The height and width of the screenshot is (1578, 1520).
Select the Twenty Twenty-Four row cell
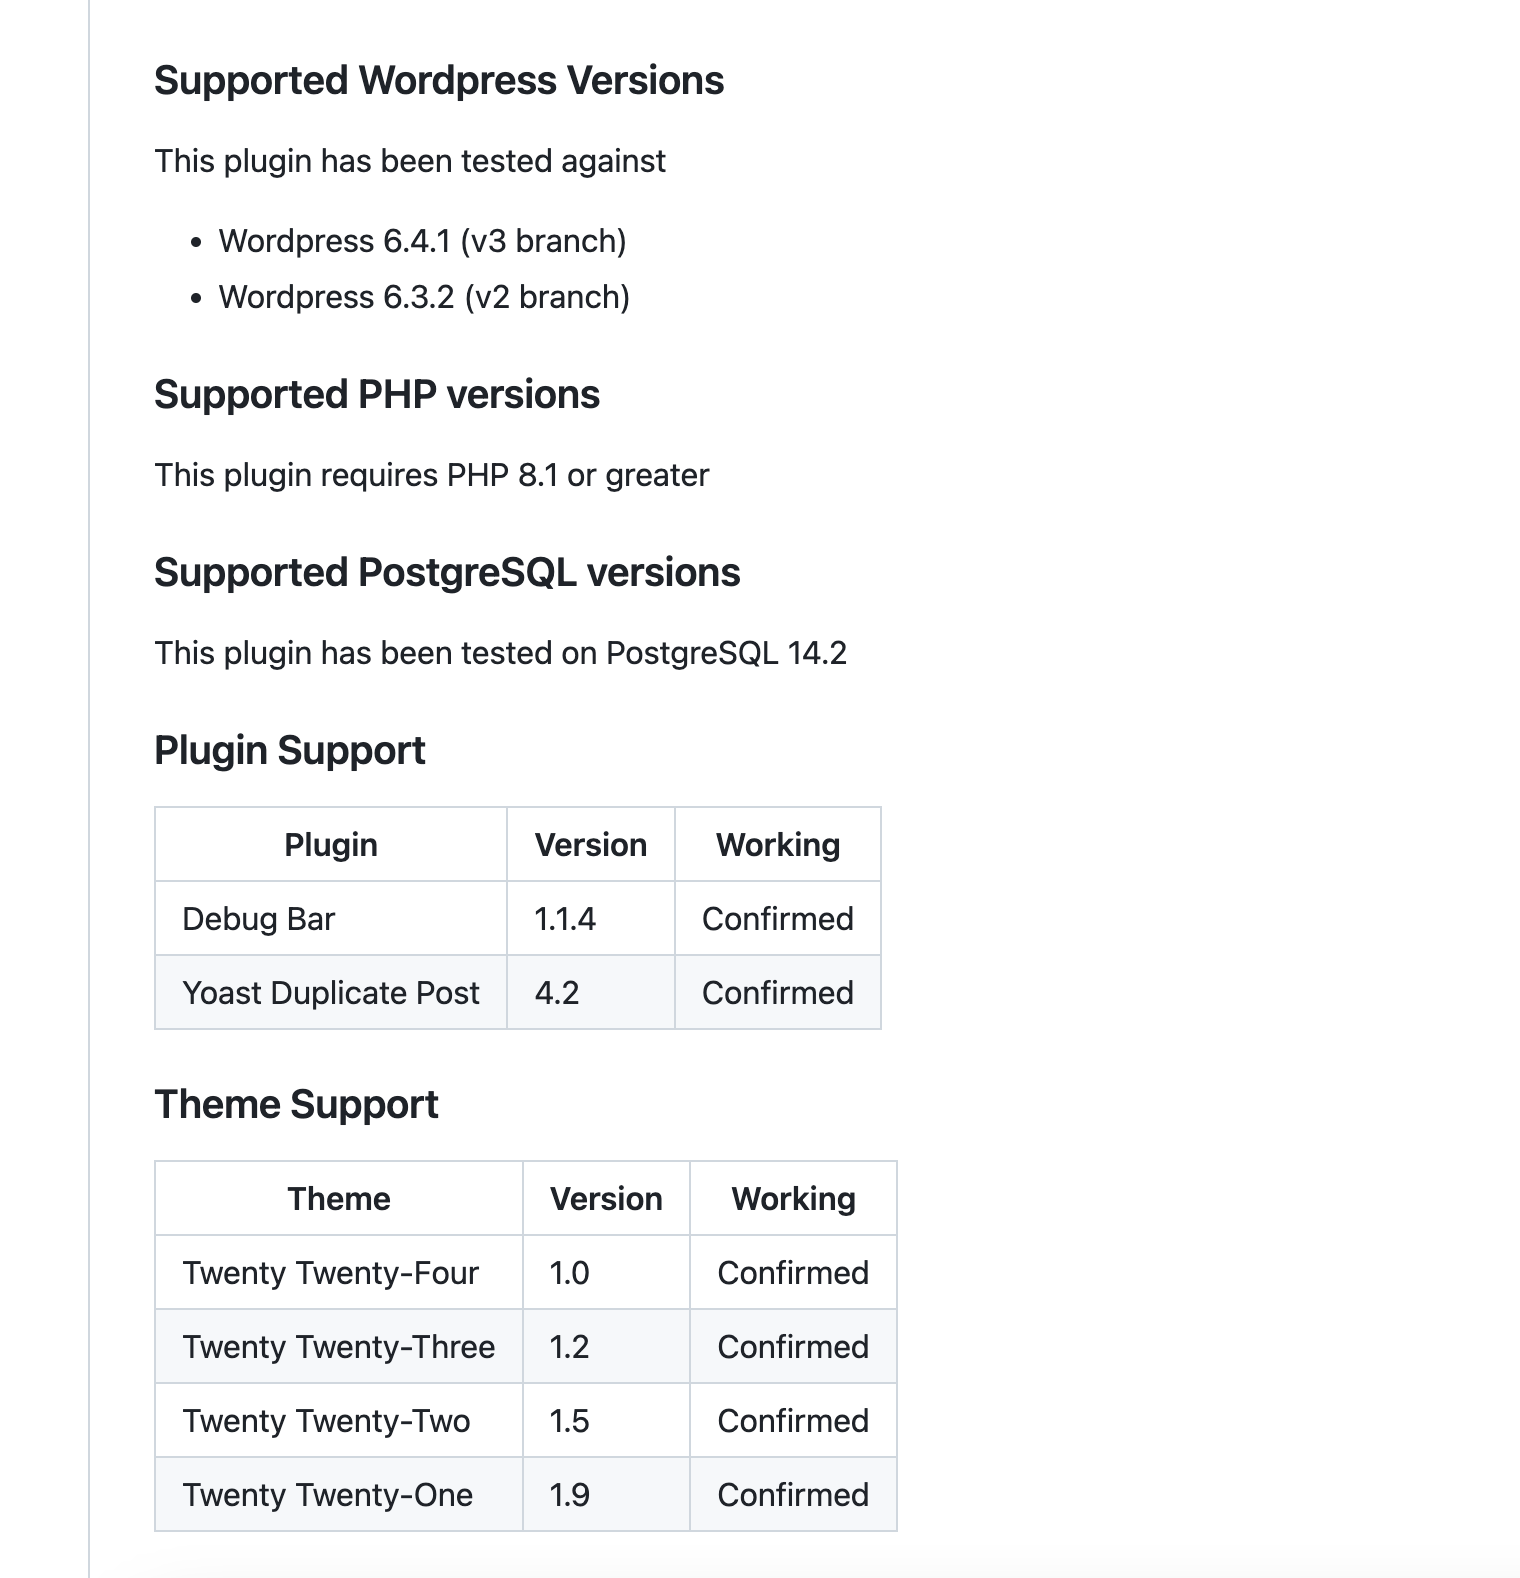339,1273
